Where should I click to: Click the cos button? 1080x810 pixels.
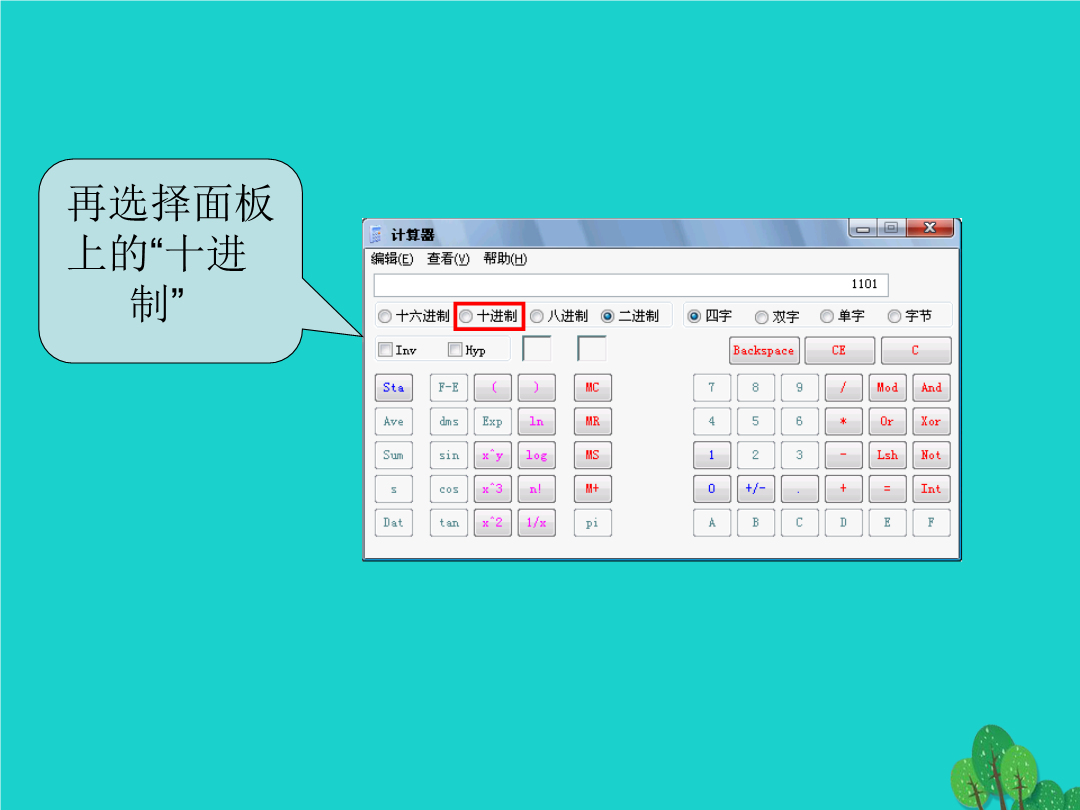tap(449, 489)
